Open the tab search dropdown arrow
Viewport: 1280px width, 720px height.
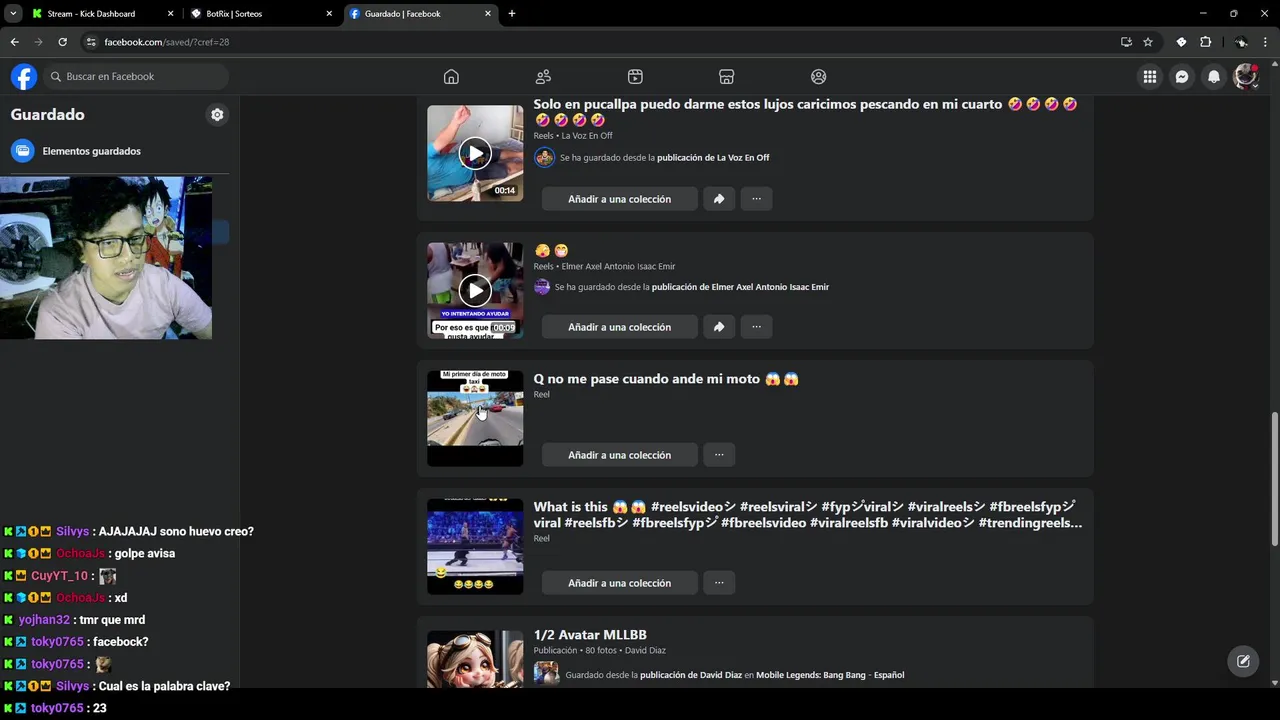(13, 14)
